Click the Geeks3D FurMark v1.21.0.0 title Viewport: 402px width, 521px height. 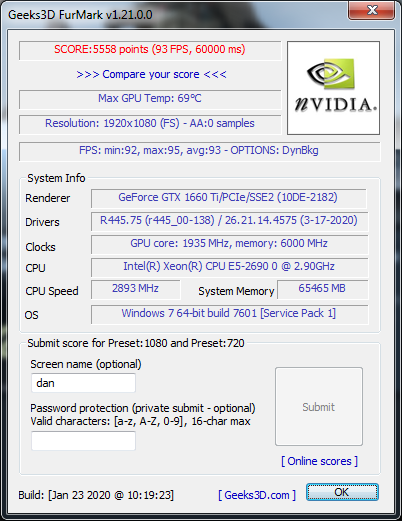point(80,15)
